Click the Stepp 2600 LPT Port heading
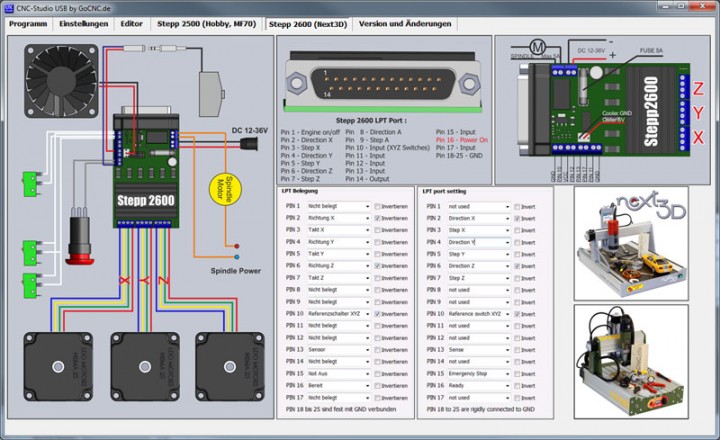720x440 pixels. pyautogui.click(x=371, y=121)
